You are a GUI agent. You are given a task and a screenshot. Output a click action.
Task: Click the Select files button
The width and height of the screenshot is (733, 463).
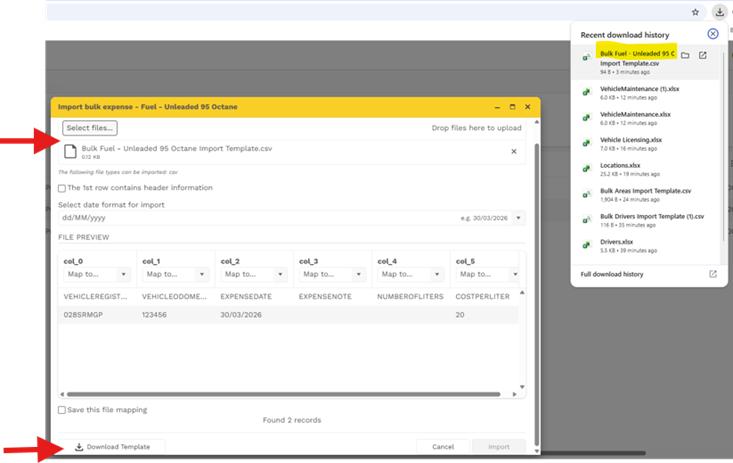point(90,128)
